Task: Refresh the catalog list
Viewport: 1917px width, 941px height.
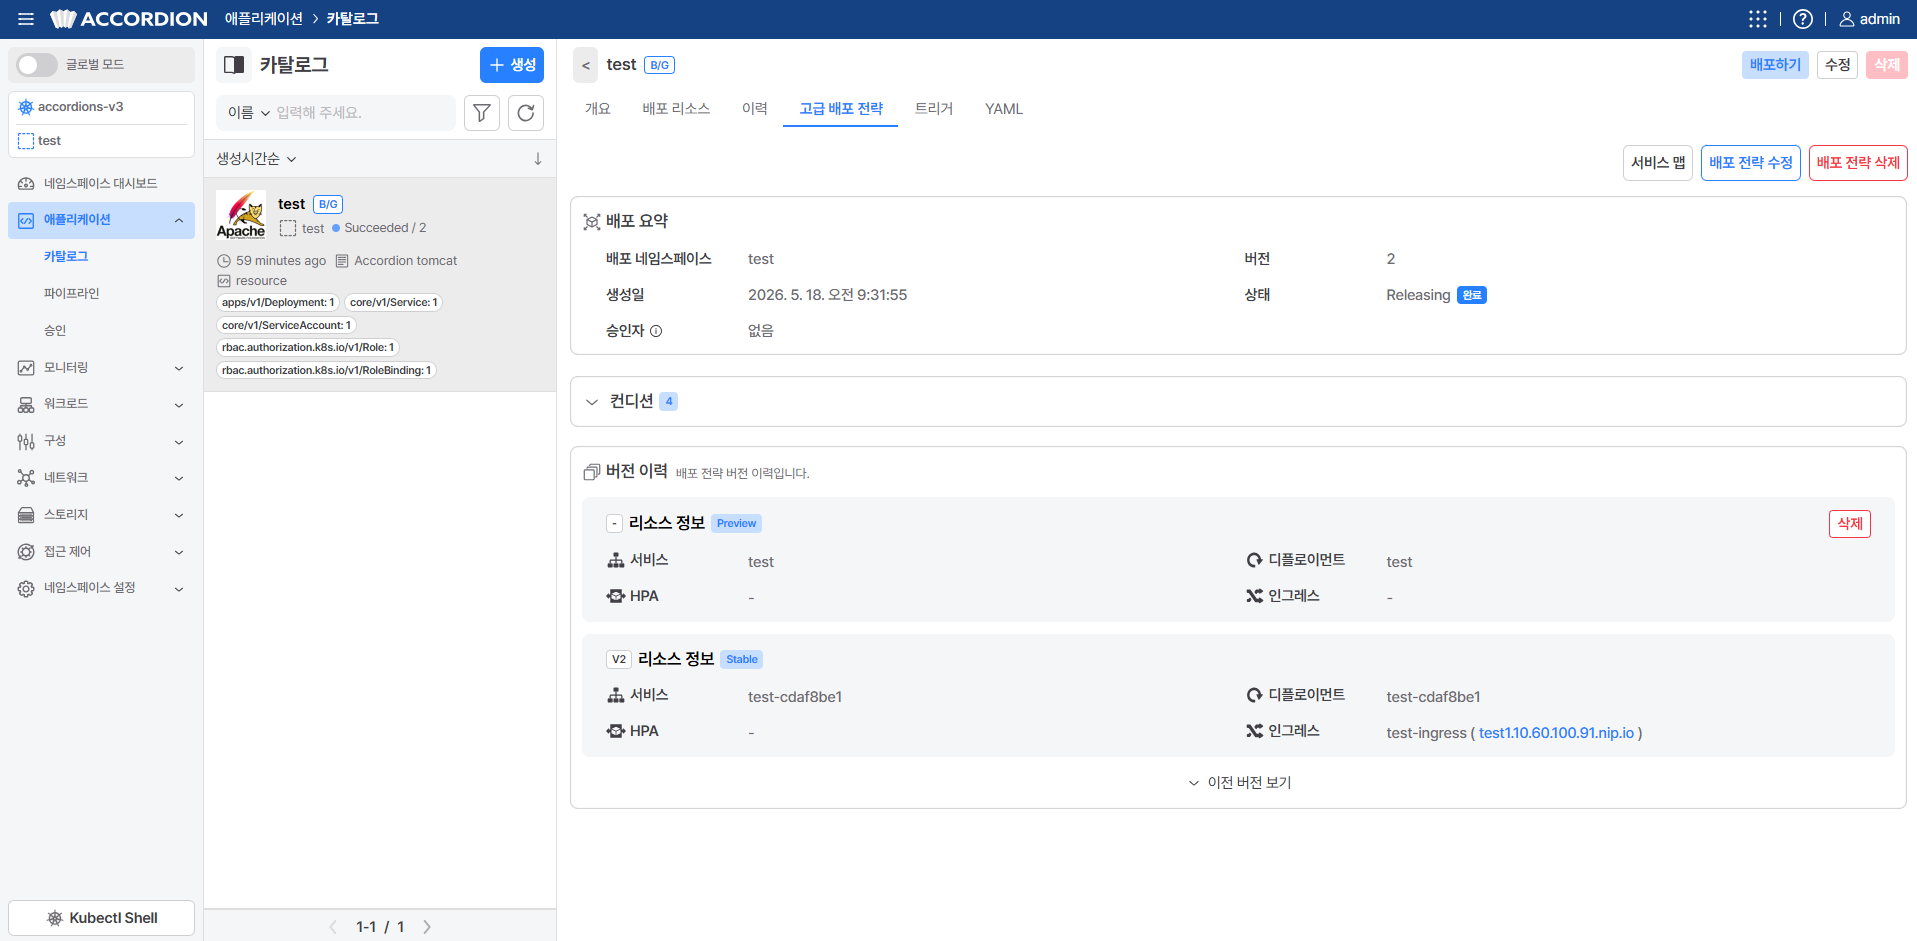Action: click(x=526, y=113)
